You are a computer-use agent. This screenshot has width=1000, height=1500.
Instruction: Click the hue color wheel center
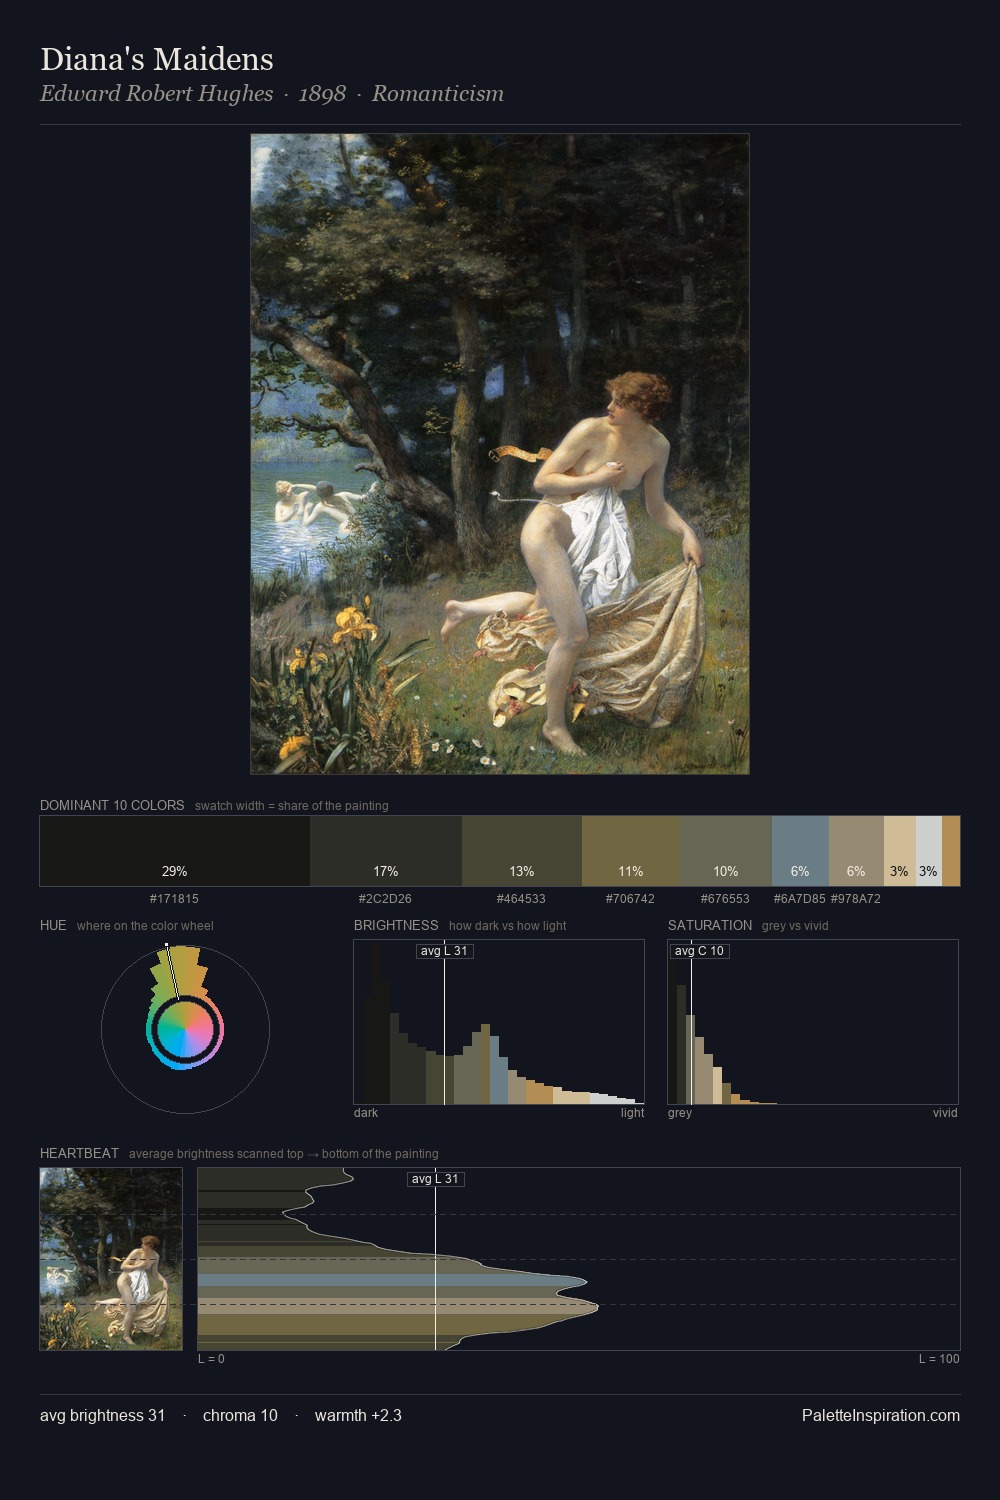[185, 1029]
